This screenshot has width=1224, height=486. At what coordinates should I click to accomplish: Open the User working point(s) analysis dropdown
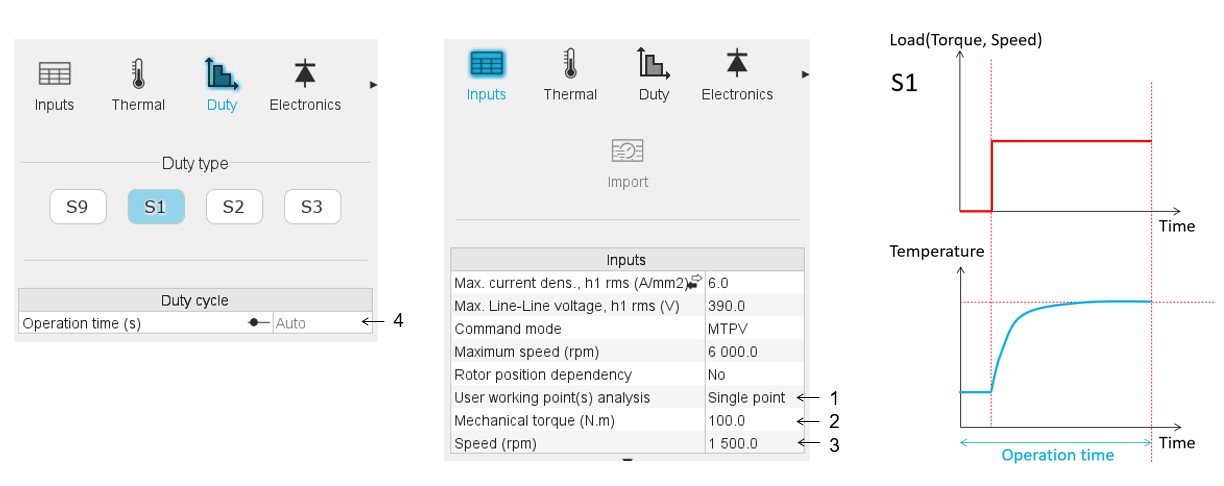coord(754,398)
